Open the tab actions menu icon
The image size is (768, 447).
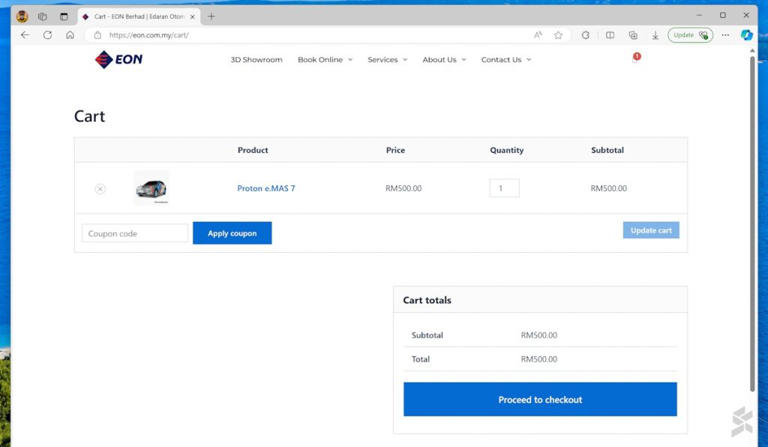64,17
